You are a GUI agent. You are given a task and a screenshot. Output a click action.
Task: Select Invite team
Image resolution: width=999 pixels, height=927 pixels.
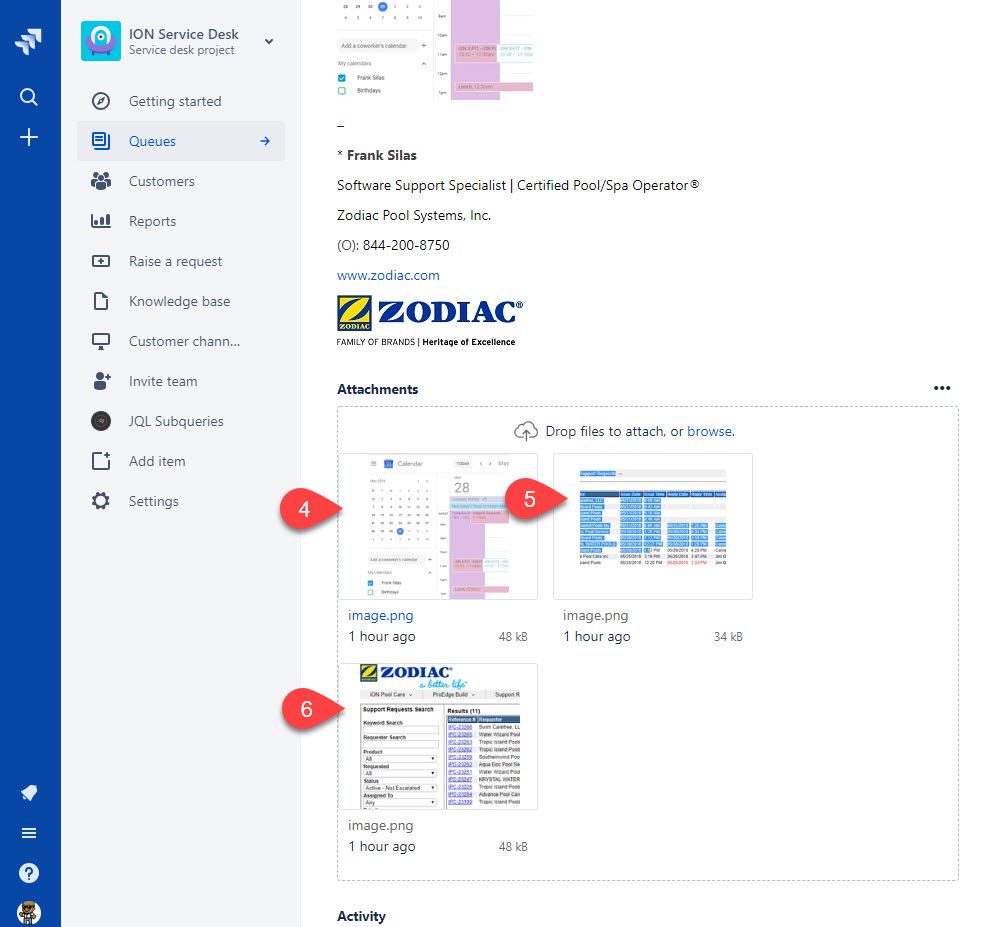(x=163, y=382)
